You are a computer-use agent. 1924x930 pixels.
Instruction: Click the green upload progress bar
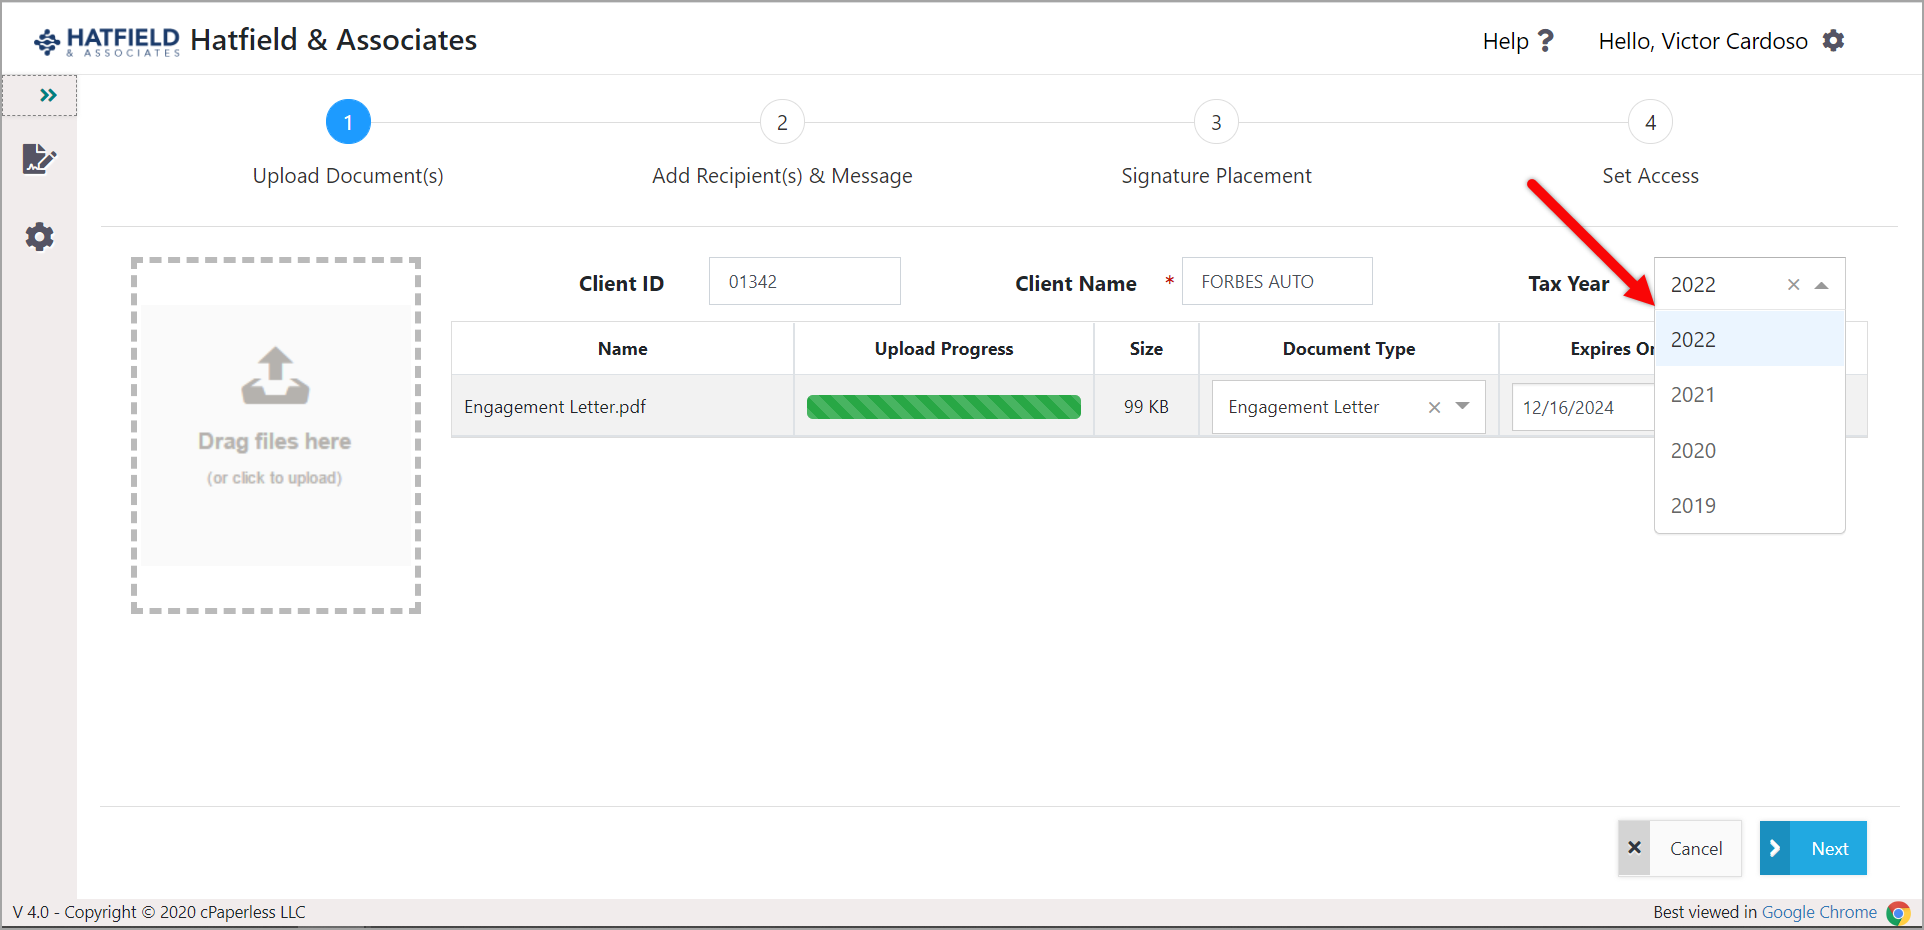pyautogui.click(x=943, y=407)
